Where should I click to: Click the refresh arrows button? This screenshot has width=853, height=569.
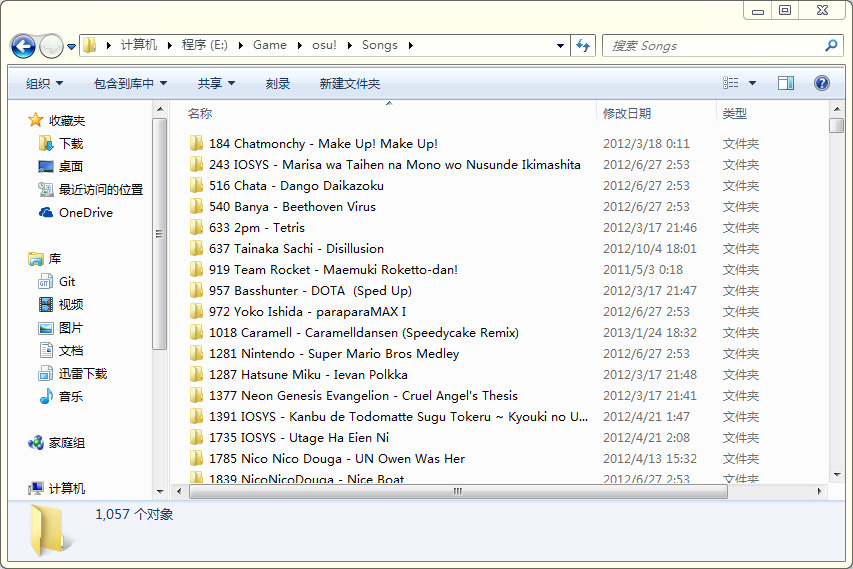tap(583, 46)
